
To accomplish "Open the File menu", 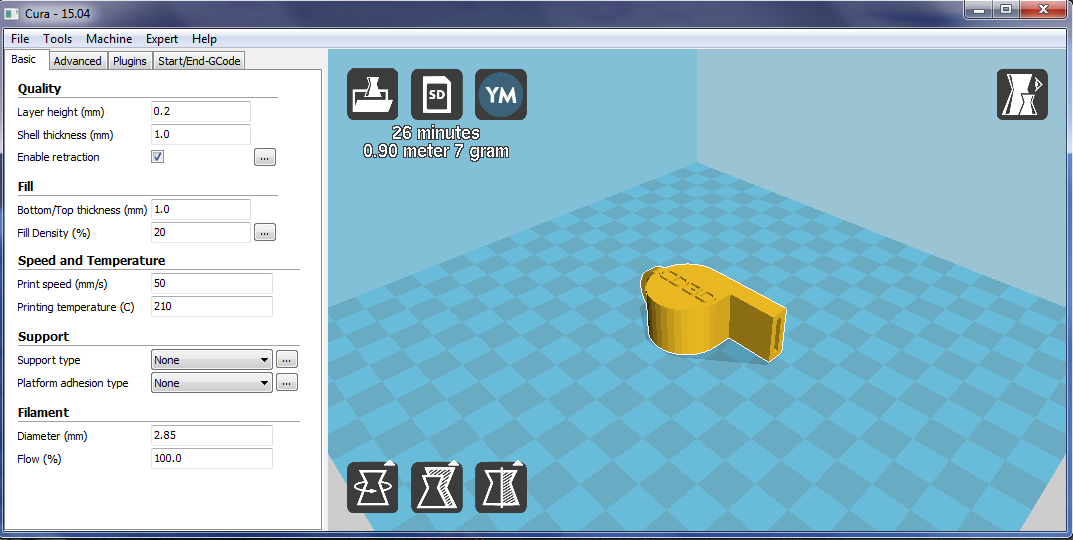I will (x=20, y=39).
